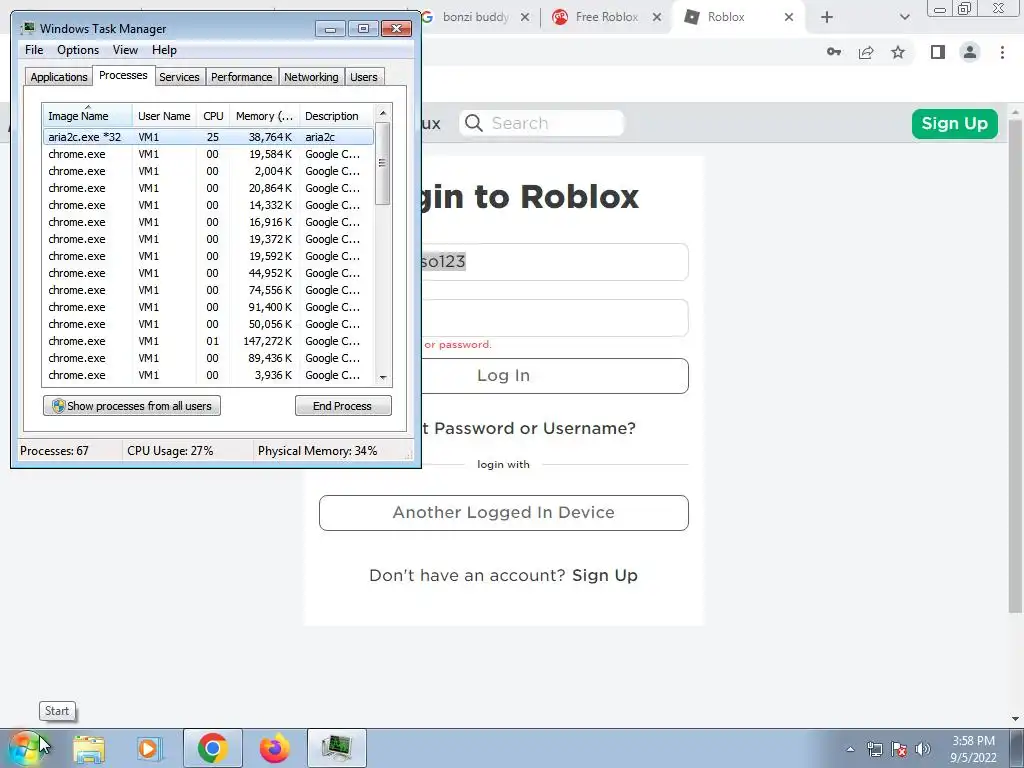Image resolution: width=1024 pixels, height=768 pixels.
Task: Select the chrome.exe row using 147,272 K
Action: click(208, 341)
